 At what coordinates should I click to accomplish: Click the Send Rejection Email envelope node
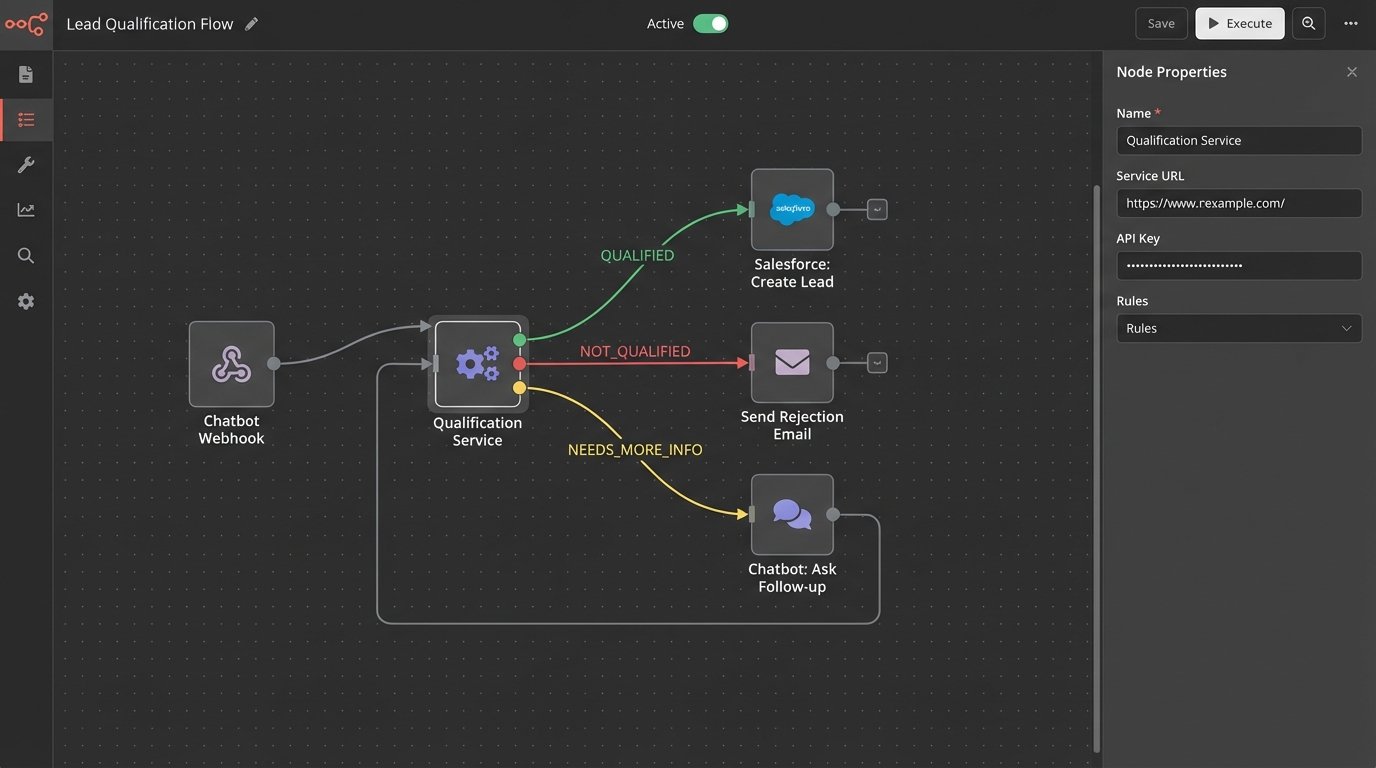tap(792, 362)
